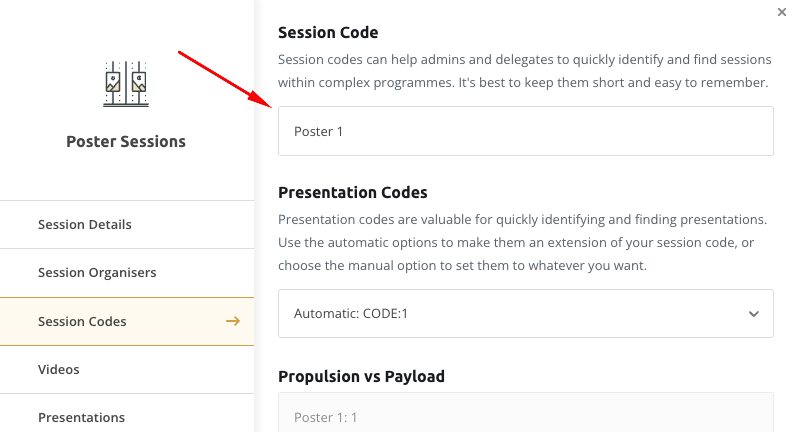Expand the chevron on Automatic: CODE:1
The width and height of the screenshot is (793, 432).
pyautogui.click(x=754, y=314)
